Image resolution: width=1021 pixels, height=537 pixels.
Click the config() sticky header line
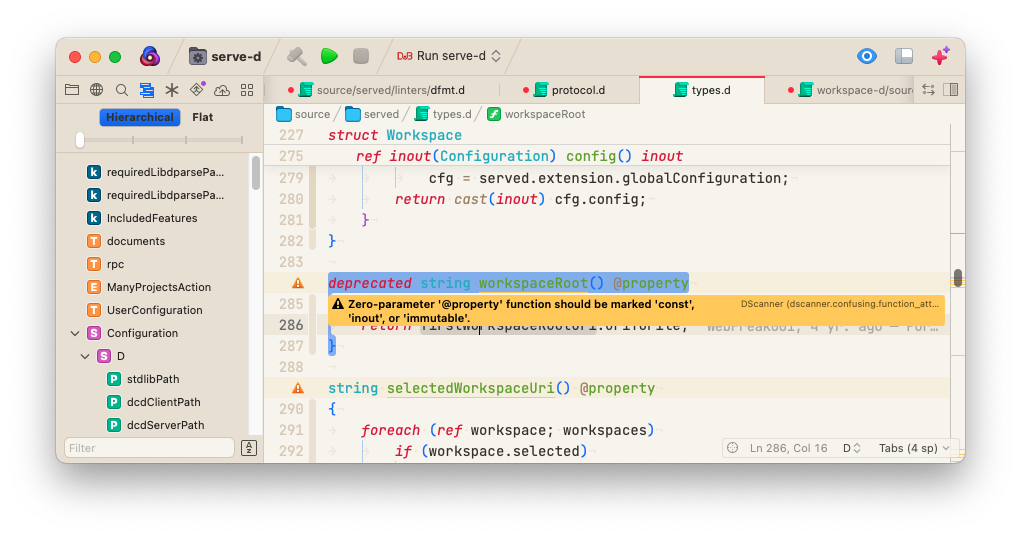pyautogui.click(x=519, y=156)
